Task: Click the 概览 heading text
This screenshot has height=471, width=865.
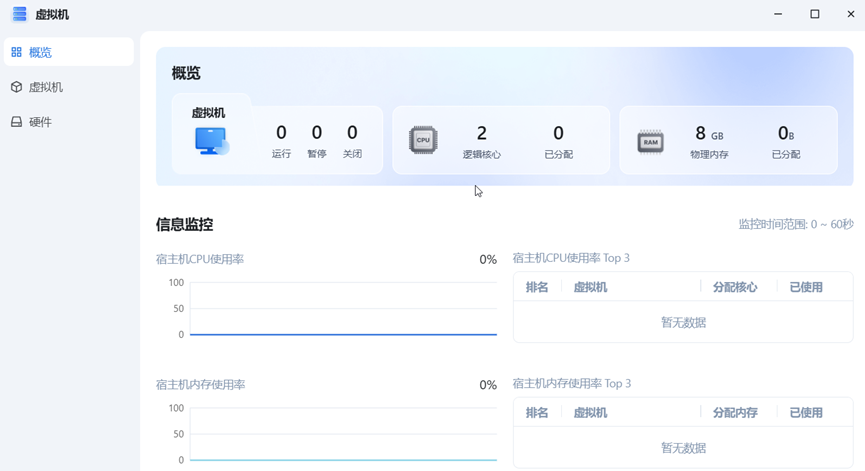Action: 186,73
